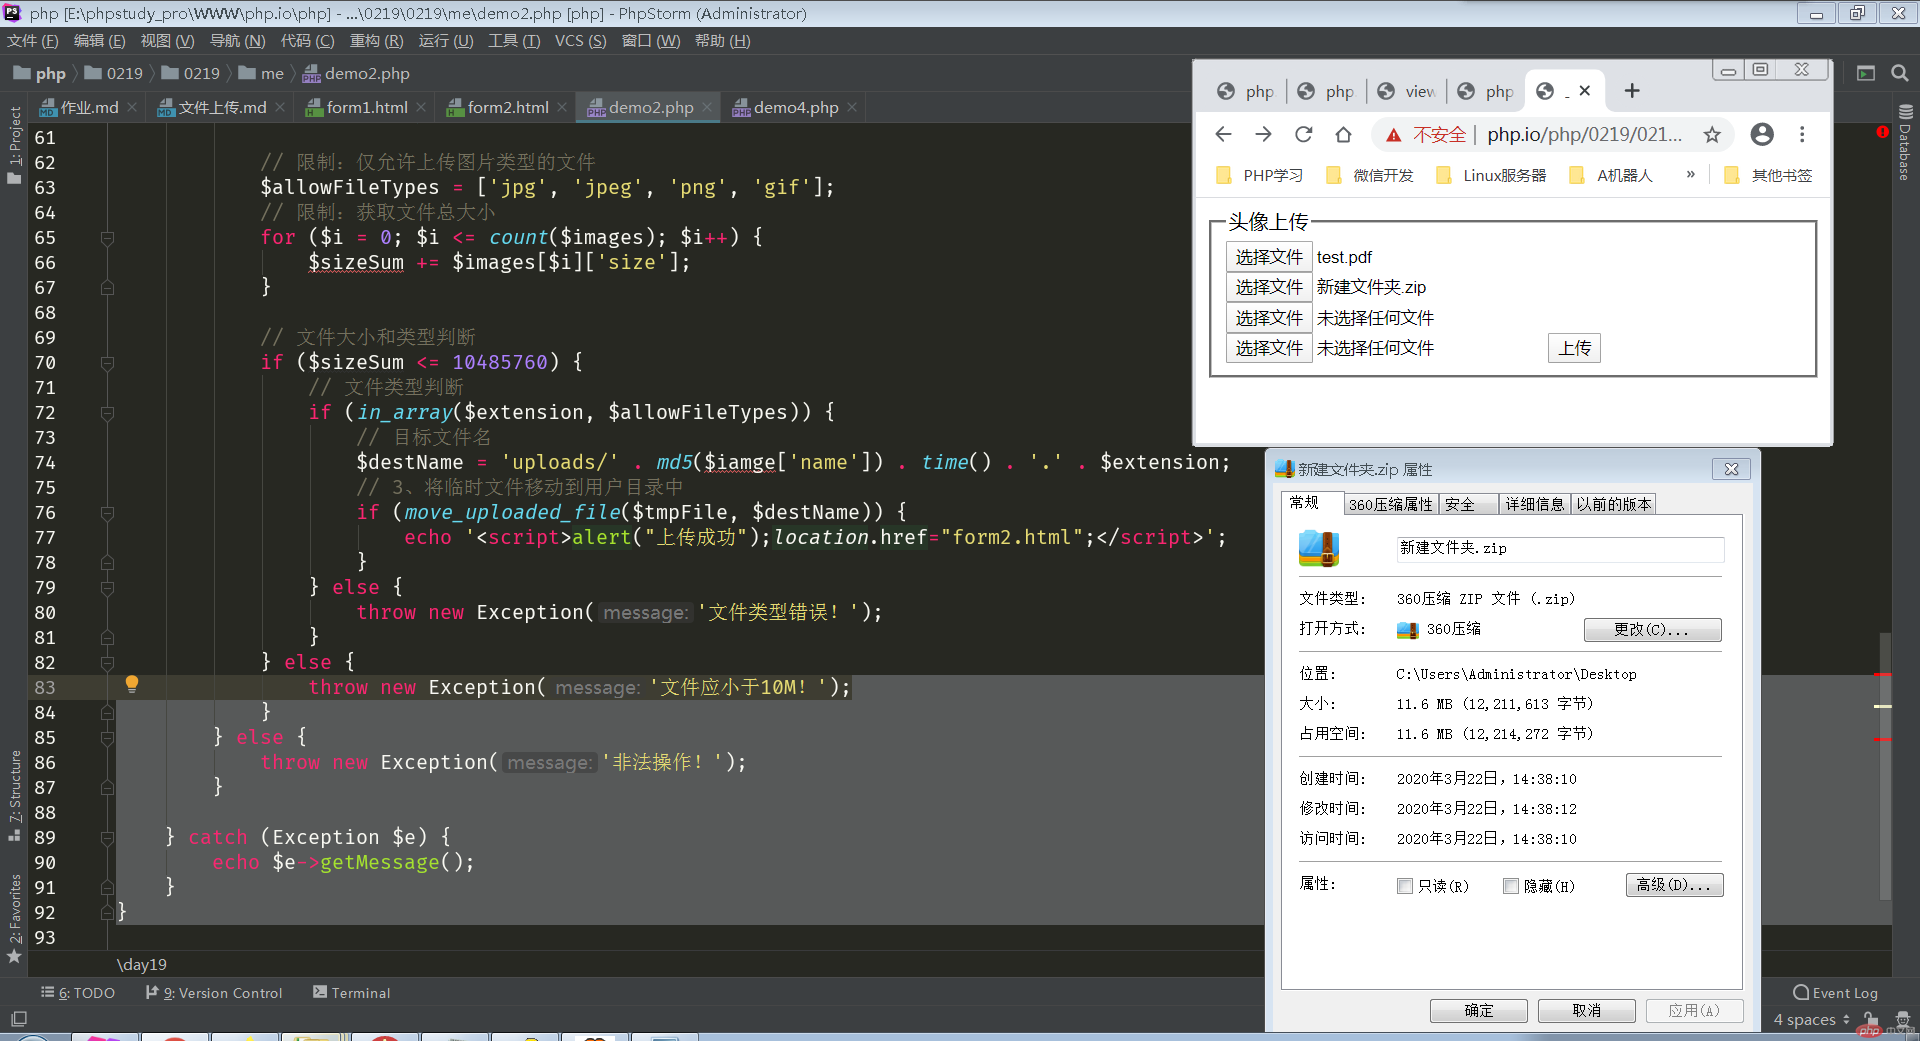Confirm with the 确定 button
1920x1041 pixels.
click(x=1478, y=1010)
